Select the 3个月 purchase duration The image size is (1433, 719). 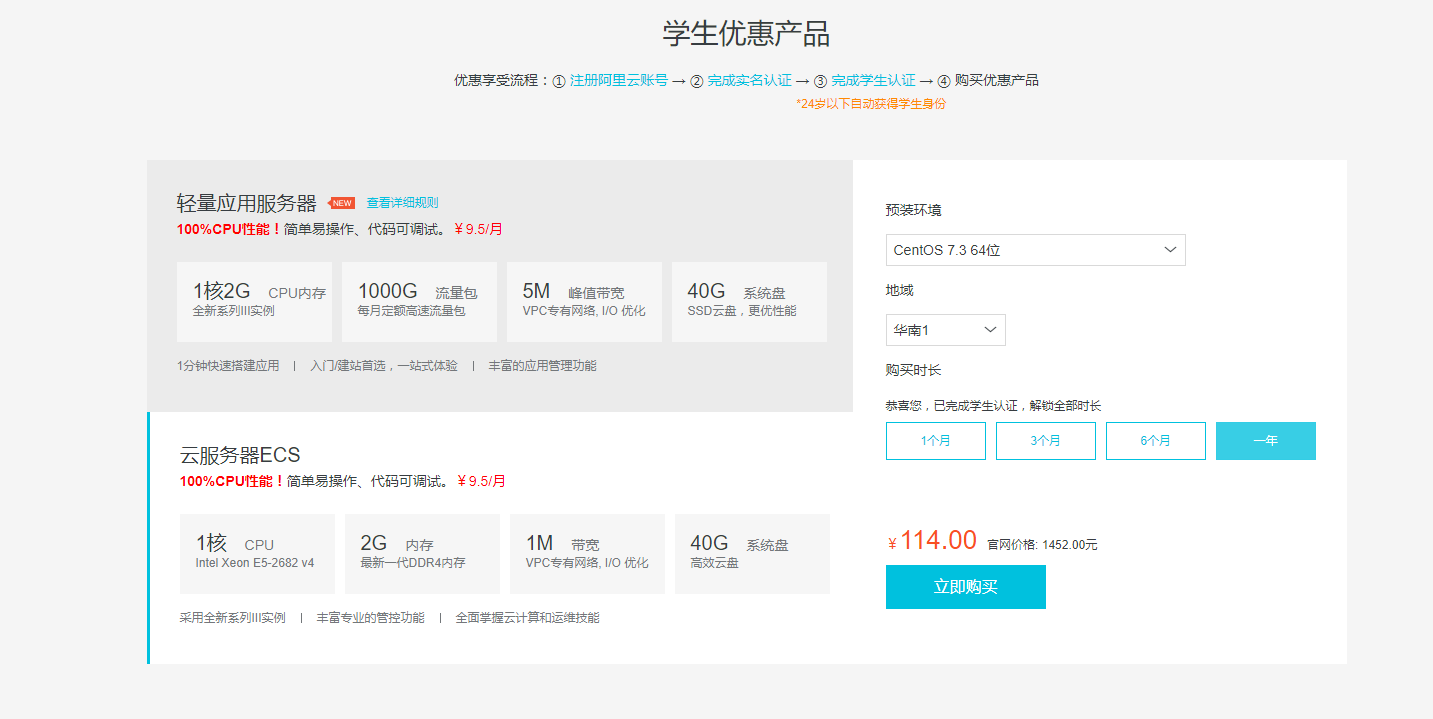click(1045, 441)
